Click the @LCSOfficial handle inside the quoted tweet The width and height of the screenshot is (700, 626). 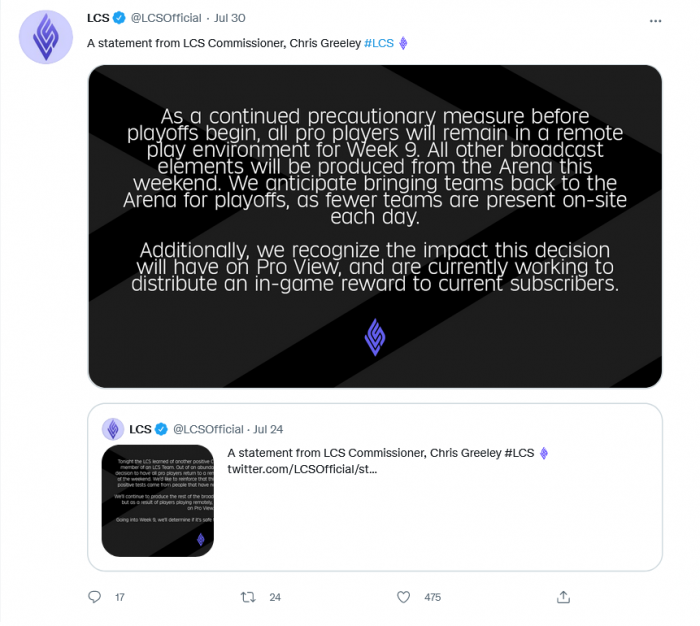(x=208, y=429)
